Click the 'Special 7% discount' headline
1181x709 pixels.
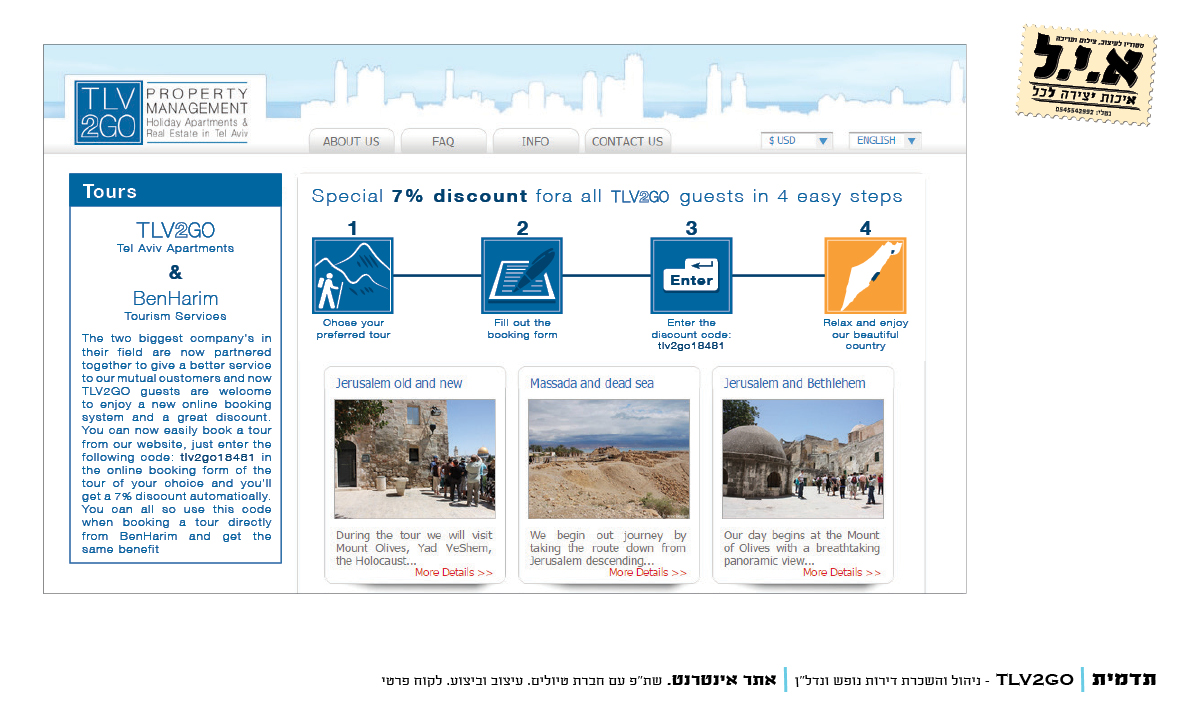click(607, 197)
